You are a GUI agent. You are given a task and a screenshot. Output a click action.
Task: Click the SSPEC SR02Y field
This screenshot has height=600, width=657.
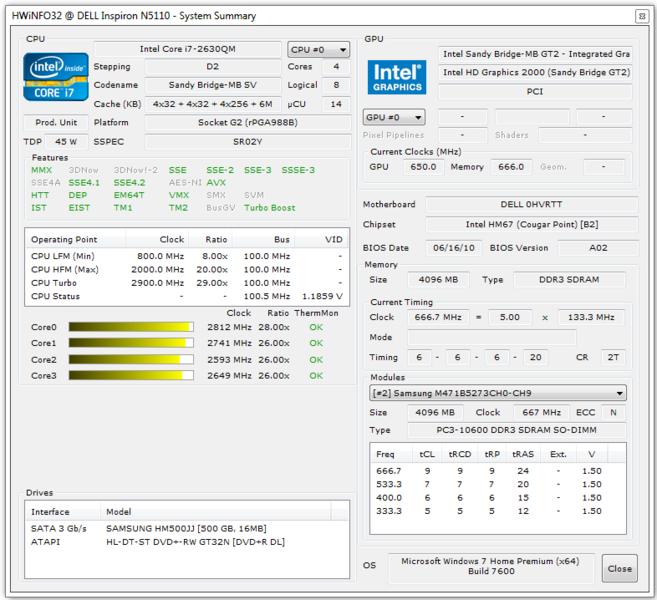(248, 142)
